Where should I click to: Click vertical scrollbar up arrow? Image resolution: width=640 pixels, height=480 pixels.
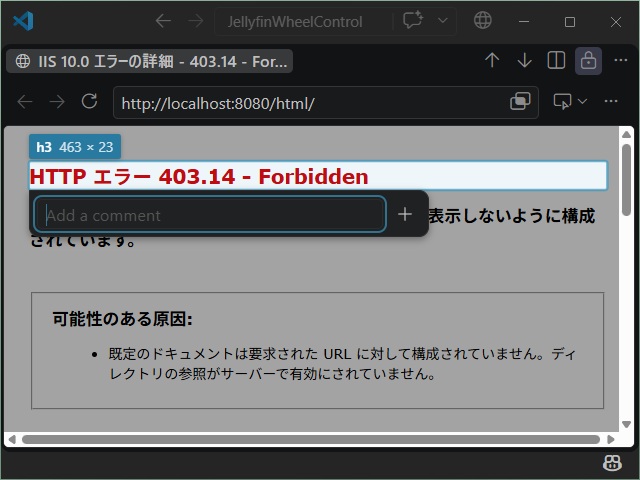tap(627, 134)
